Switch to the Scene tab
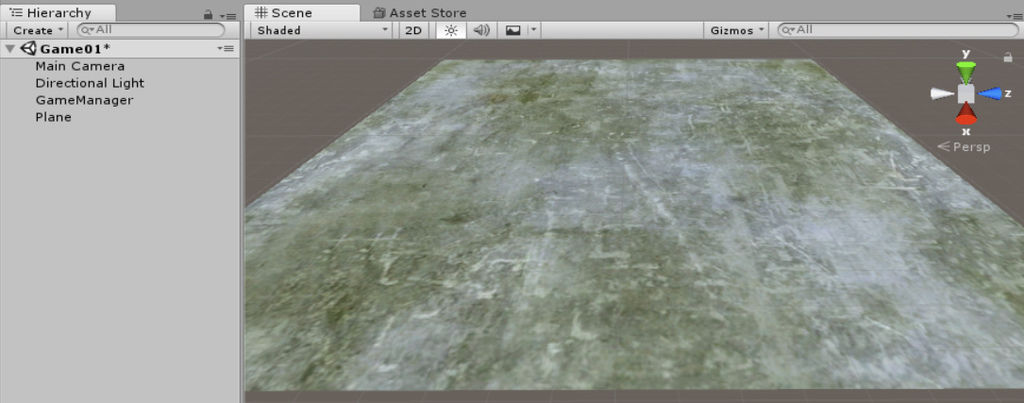Viewport: 1024px width, 403px height. tap(301, 13)
